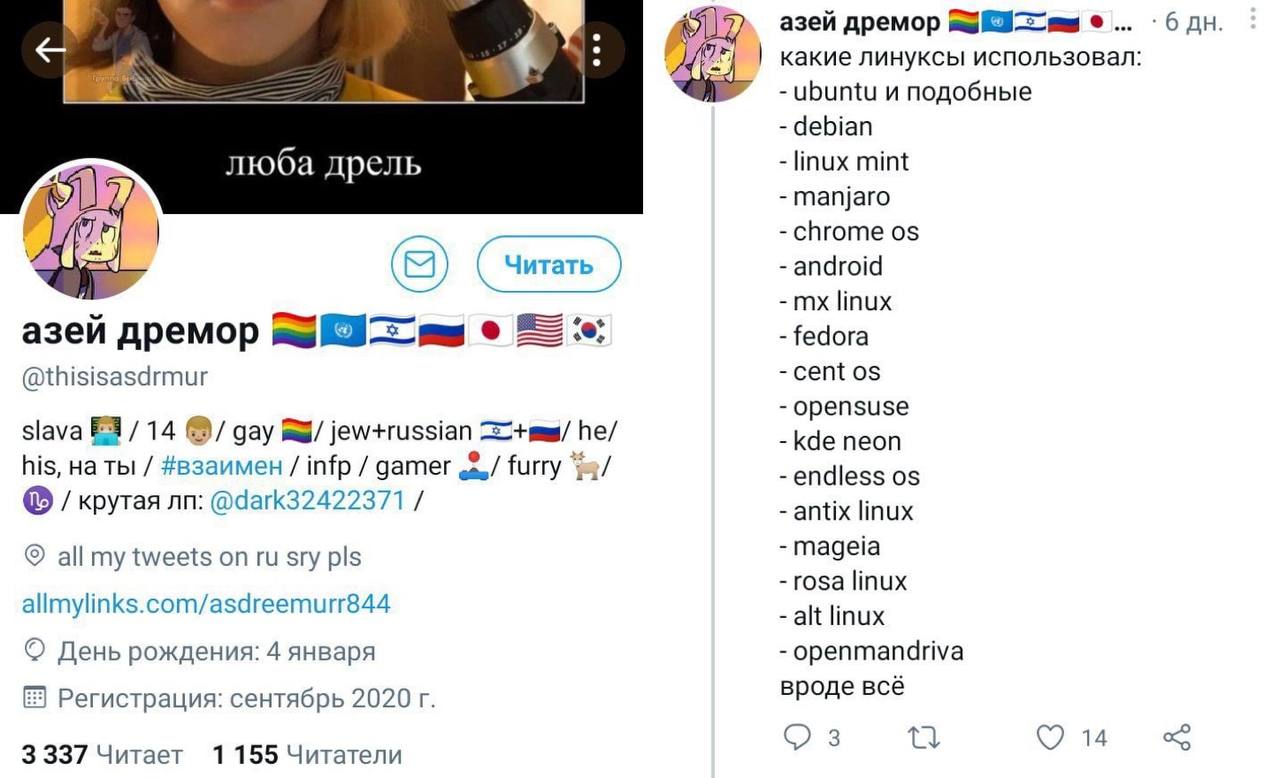The width and height of the screenshot is (1280, 778).
Task: Open the @dark32422371 mention
Action: (307, 501)
